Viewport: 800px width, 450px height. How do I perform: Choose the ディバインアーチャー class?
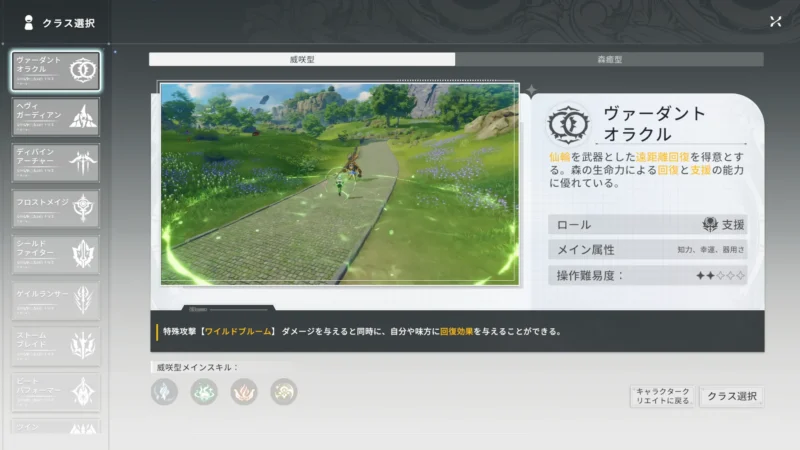tap(56, 163)
